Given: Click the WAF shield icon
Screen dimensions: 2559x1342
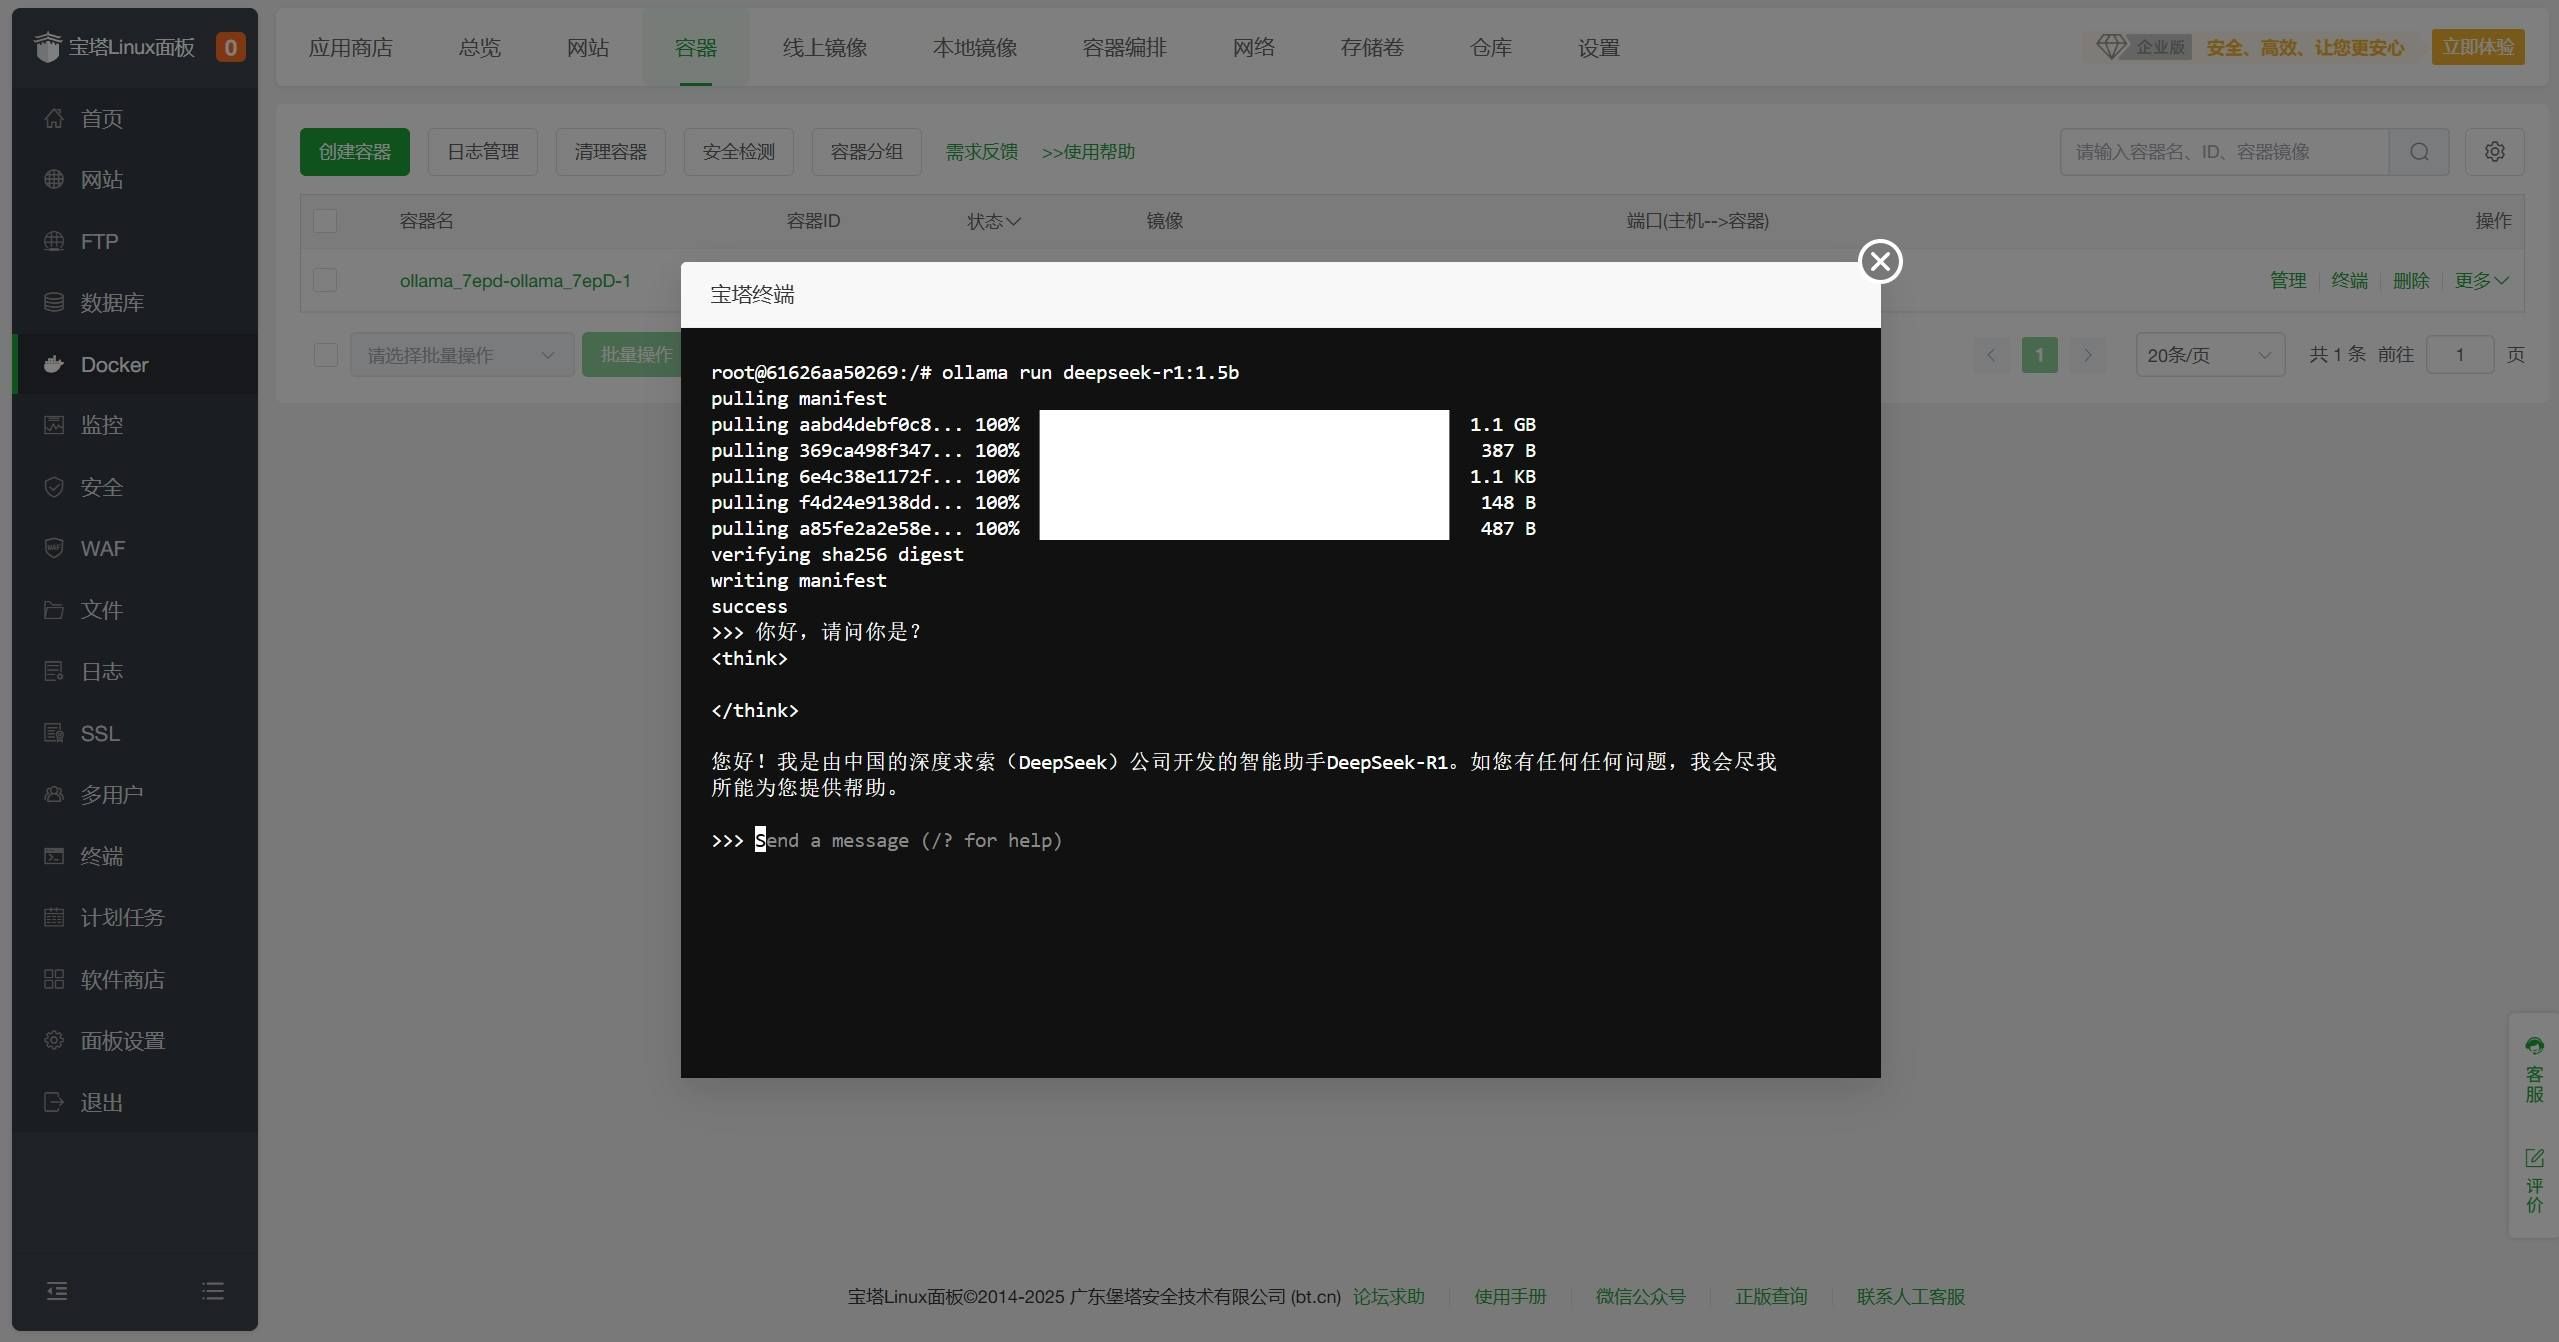Looking at the screenshot, I should pos(54,549).
